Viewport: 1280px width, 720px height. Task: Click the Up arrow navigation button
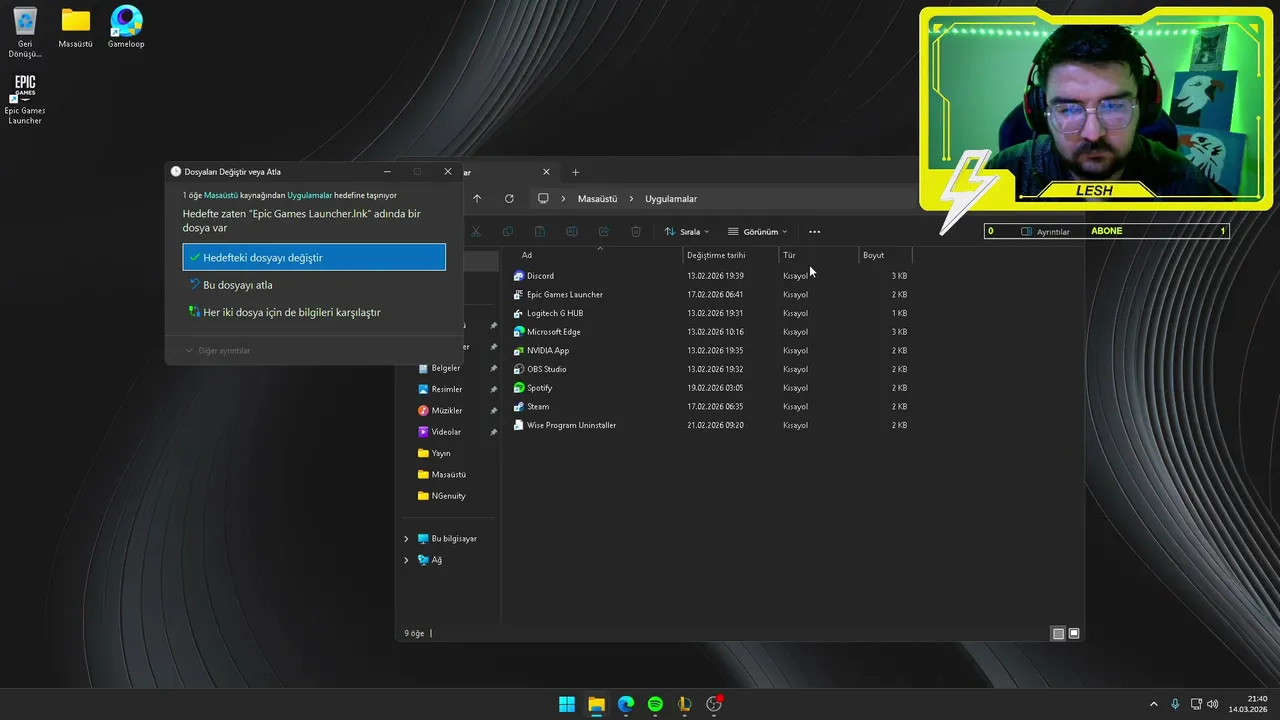(477, 199)
